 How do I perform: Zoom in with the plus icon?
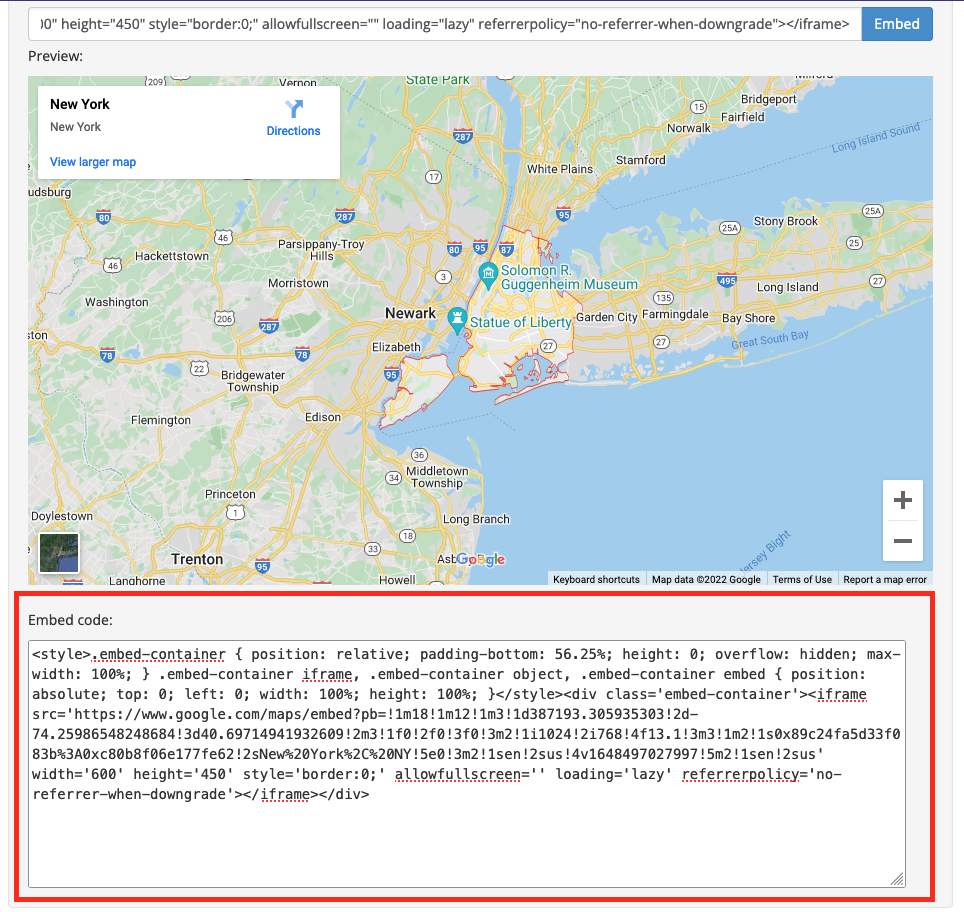tap(903, 500)
